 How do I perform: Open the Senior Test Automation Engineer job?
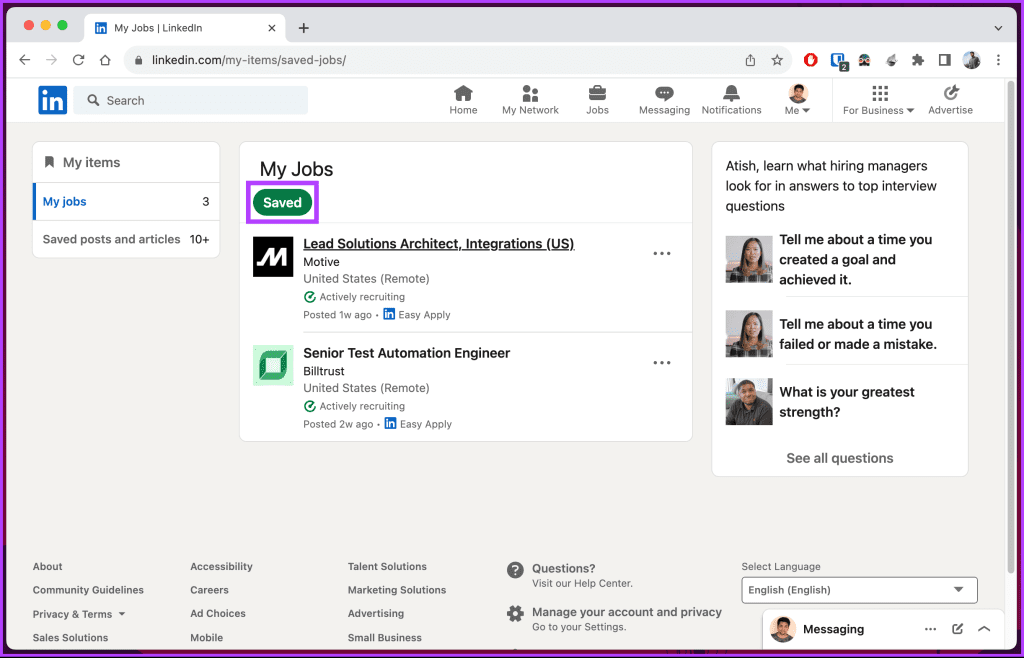coord(406,352)
